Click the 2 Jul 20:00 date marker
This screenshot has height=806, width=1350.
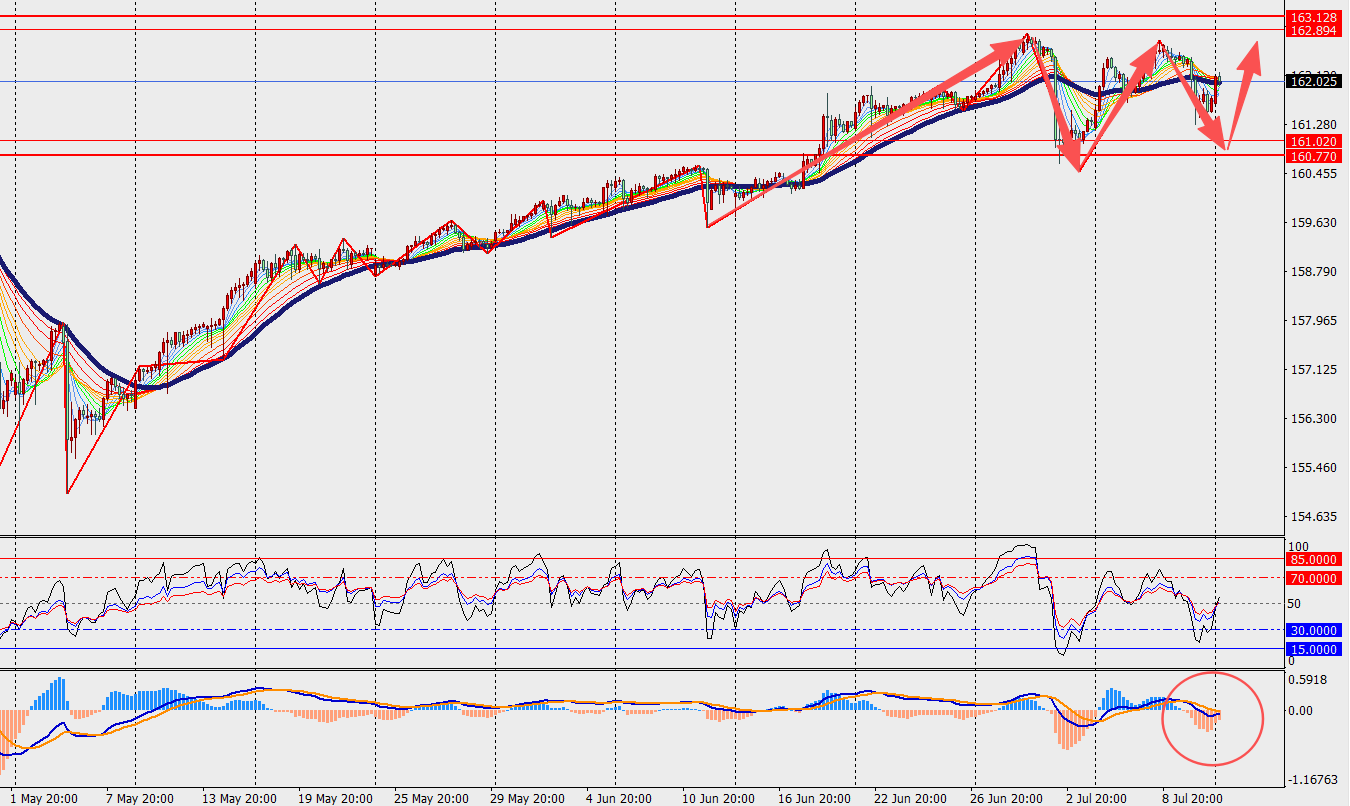tap(1094, 799)
